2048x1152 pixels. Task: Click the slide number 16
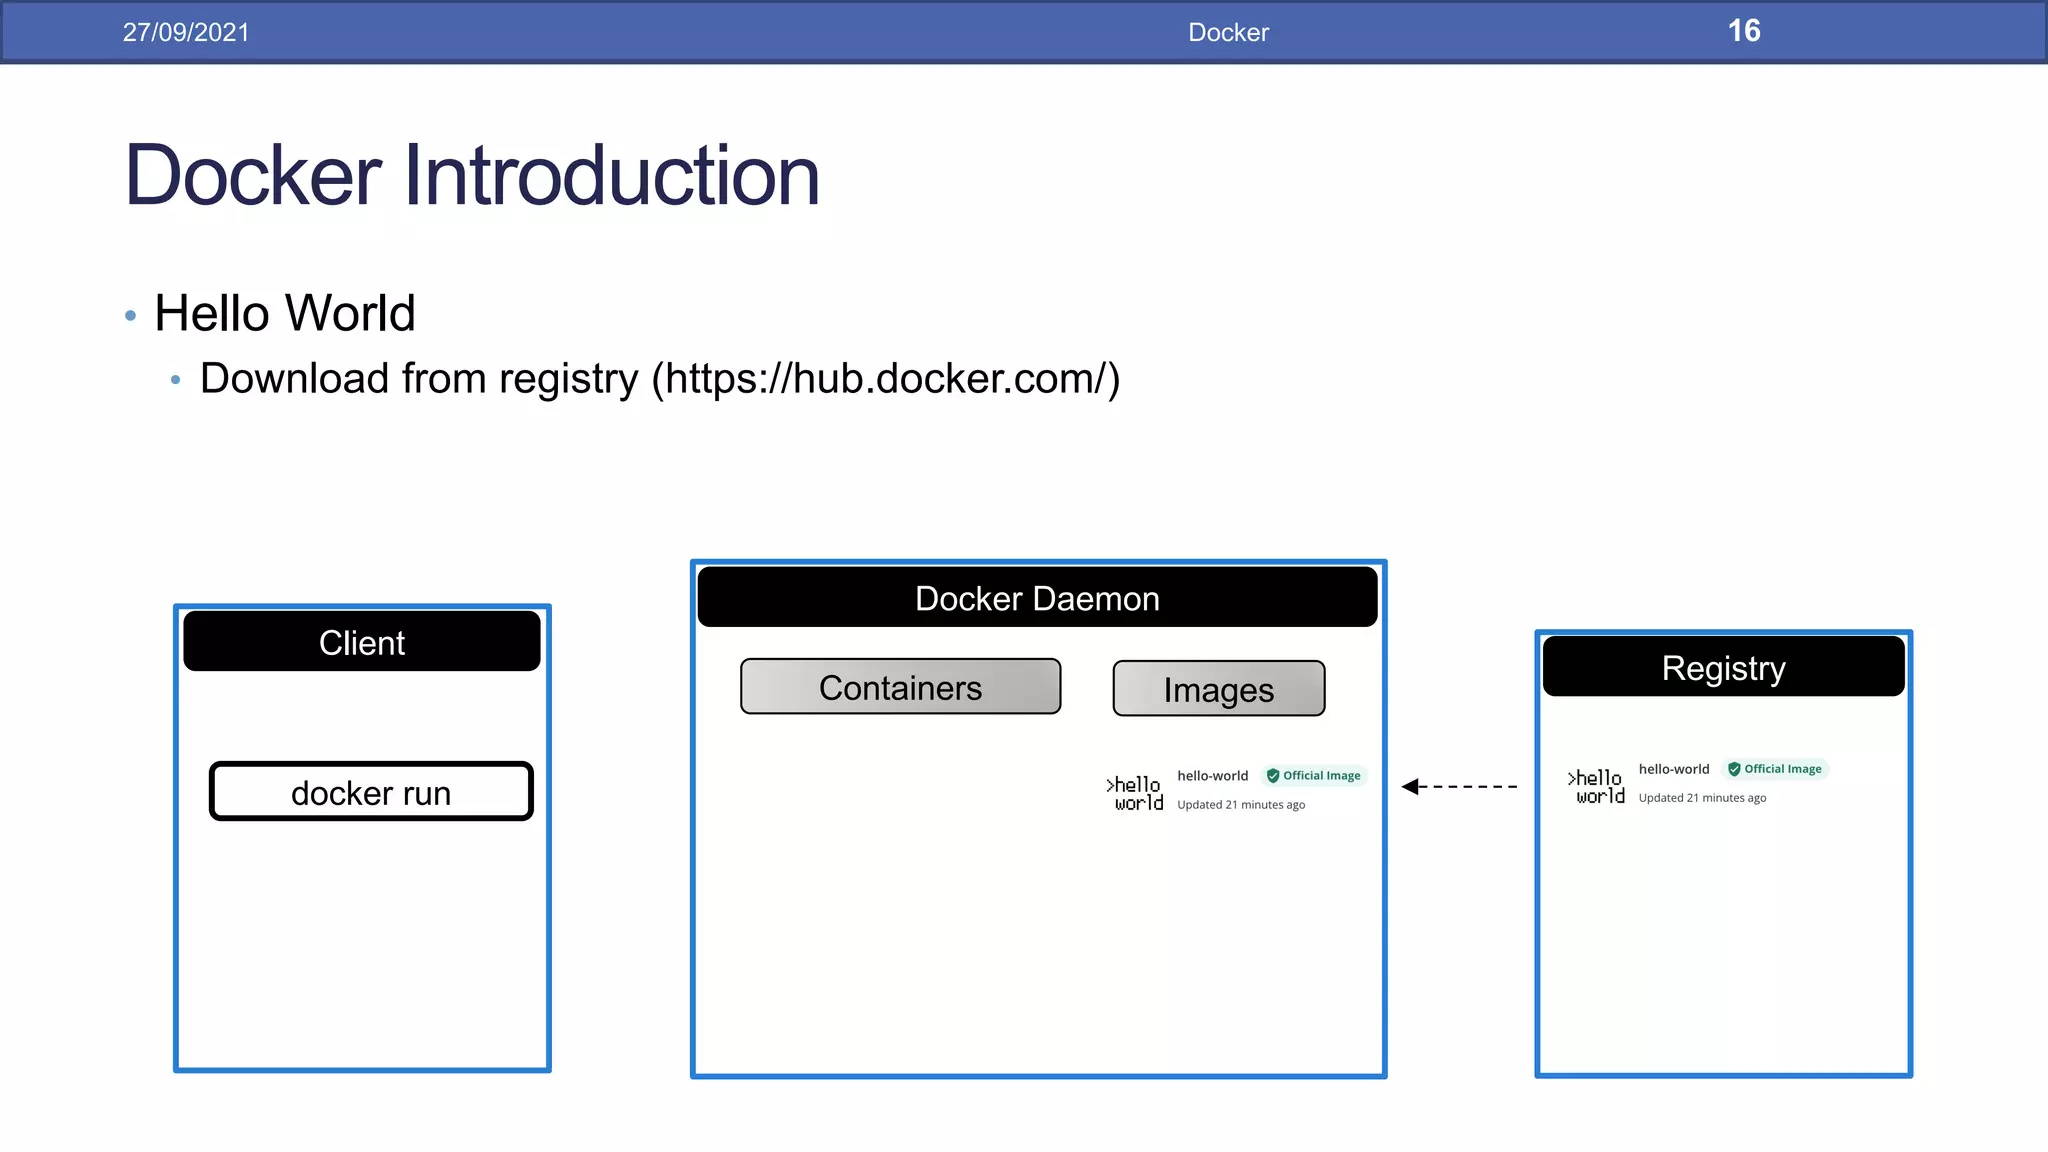coord(1744,31)
